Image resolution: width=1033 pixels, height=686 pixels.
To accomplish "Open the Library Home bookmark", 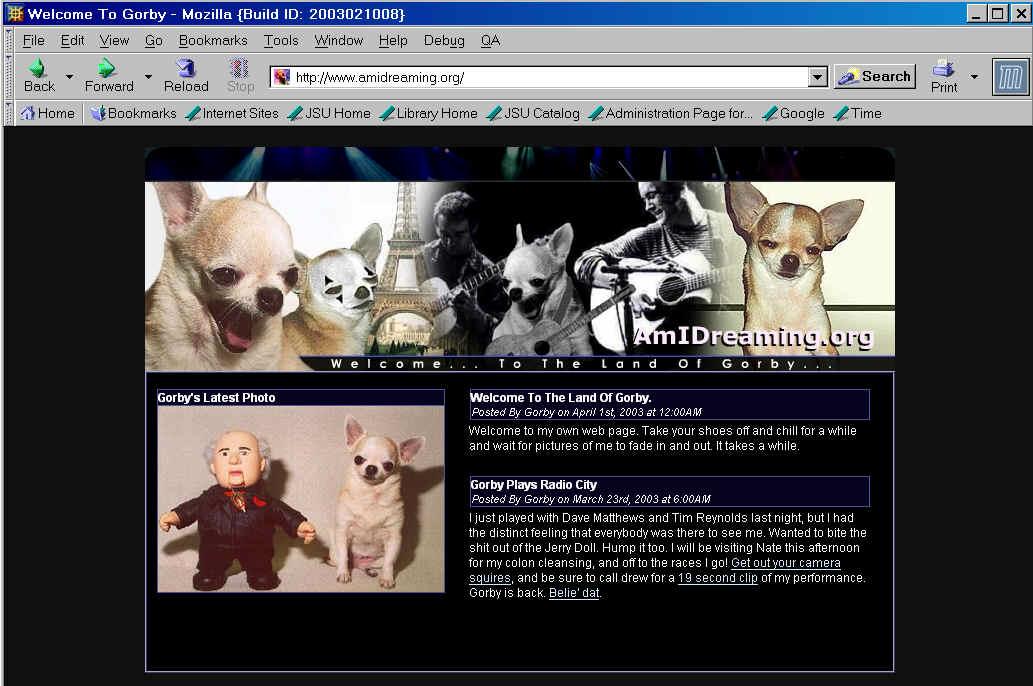I will (x=429, y=113).
